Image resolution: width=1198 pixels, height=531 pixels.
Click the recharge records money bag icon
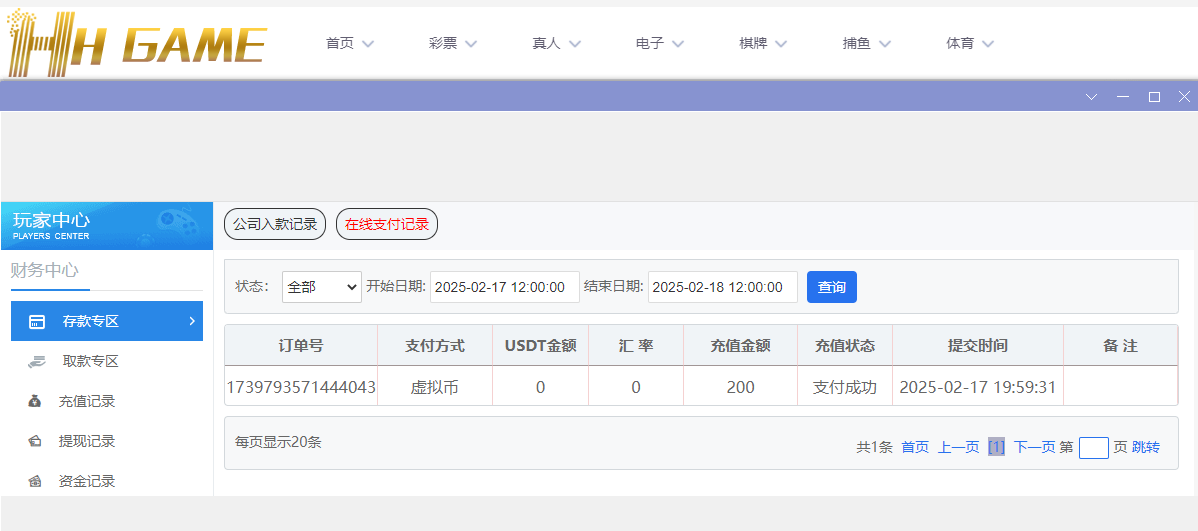point(35,402)
